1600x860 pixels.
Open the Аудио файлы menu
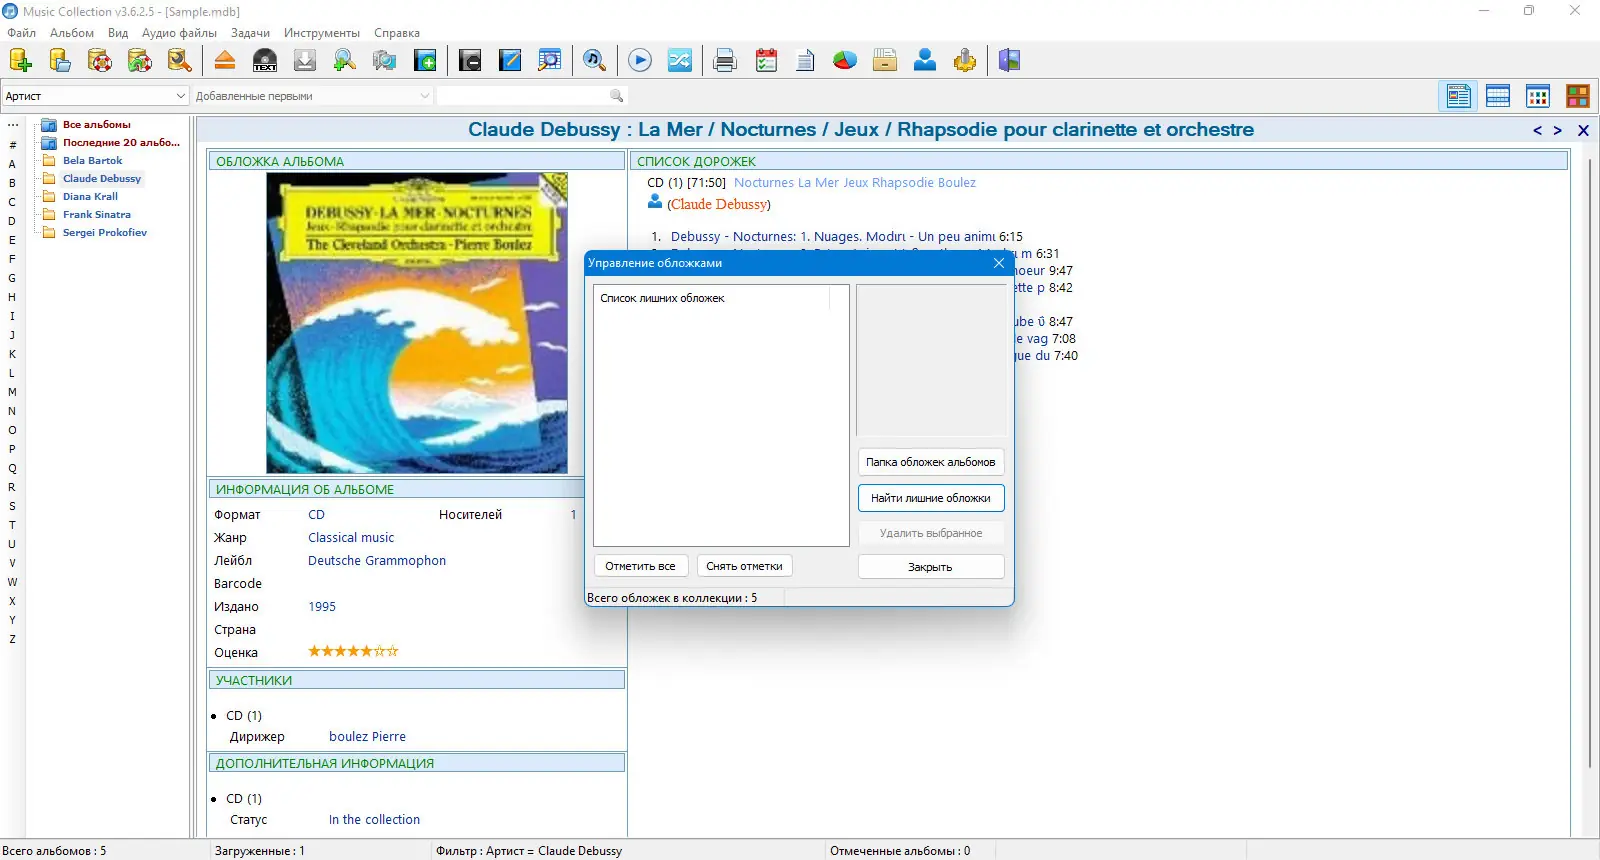point(179,33)
